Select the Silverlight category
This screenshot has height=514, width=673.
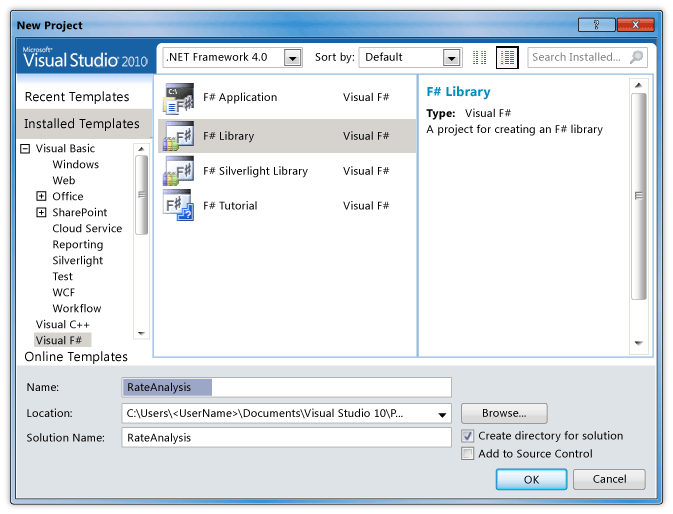(78, 261)
